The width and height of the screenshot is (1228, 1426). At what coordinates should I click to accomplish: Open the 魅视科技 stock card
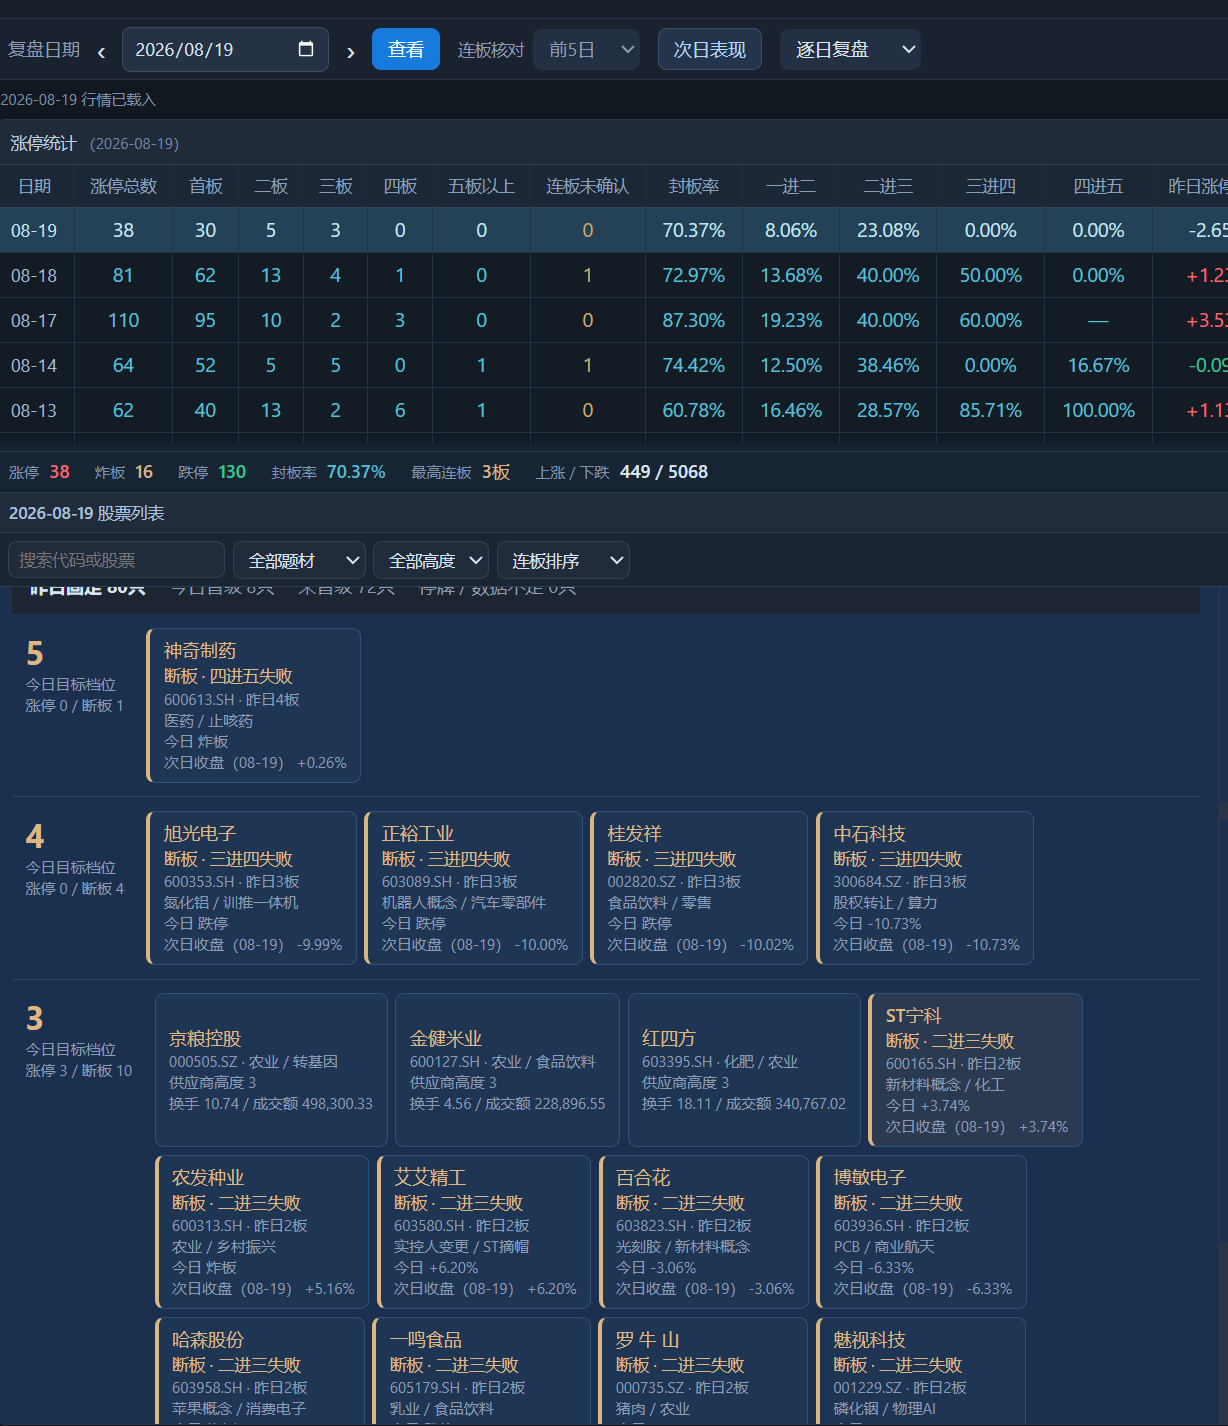pos(921,1371)
